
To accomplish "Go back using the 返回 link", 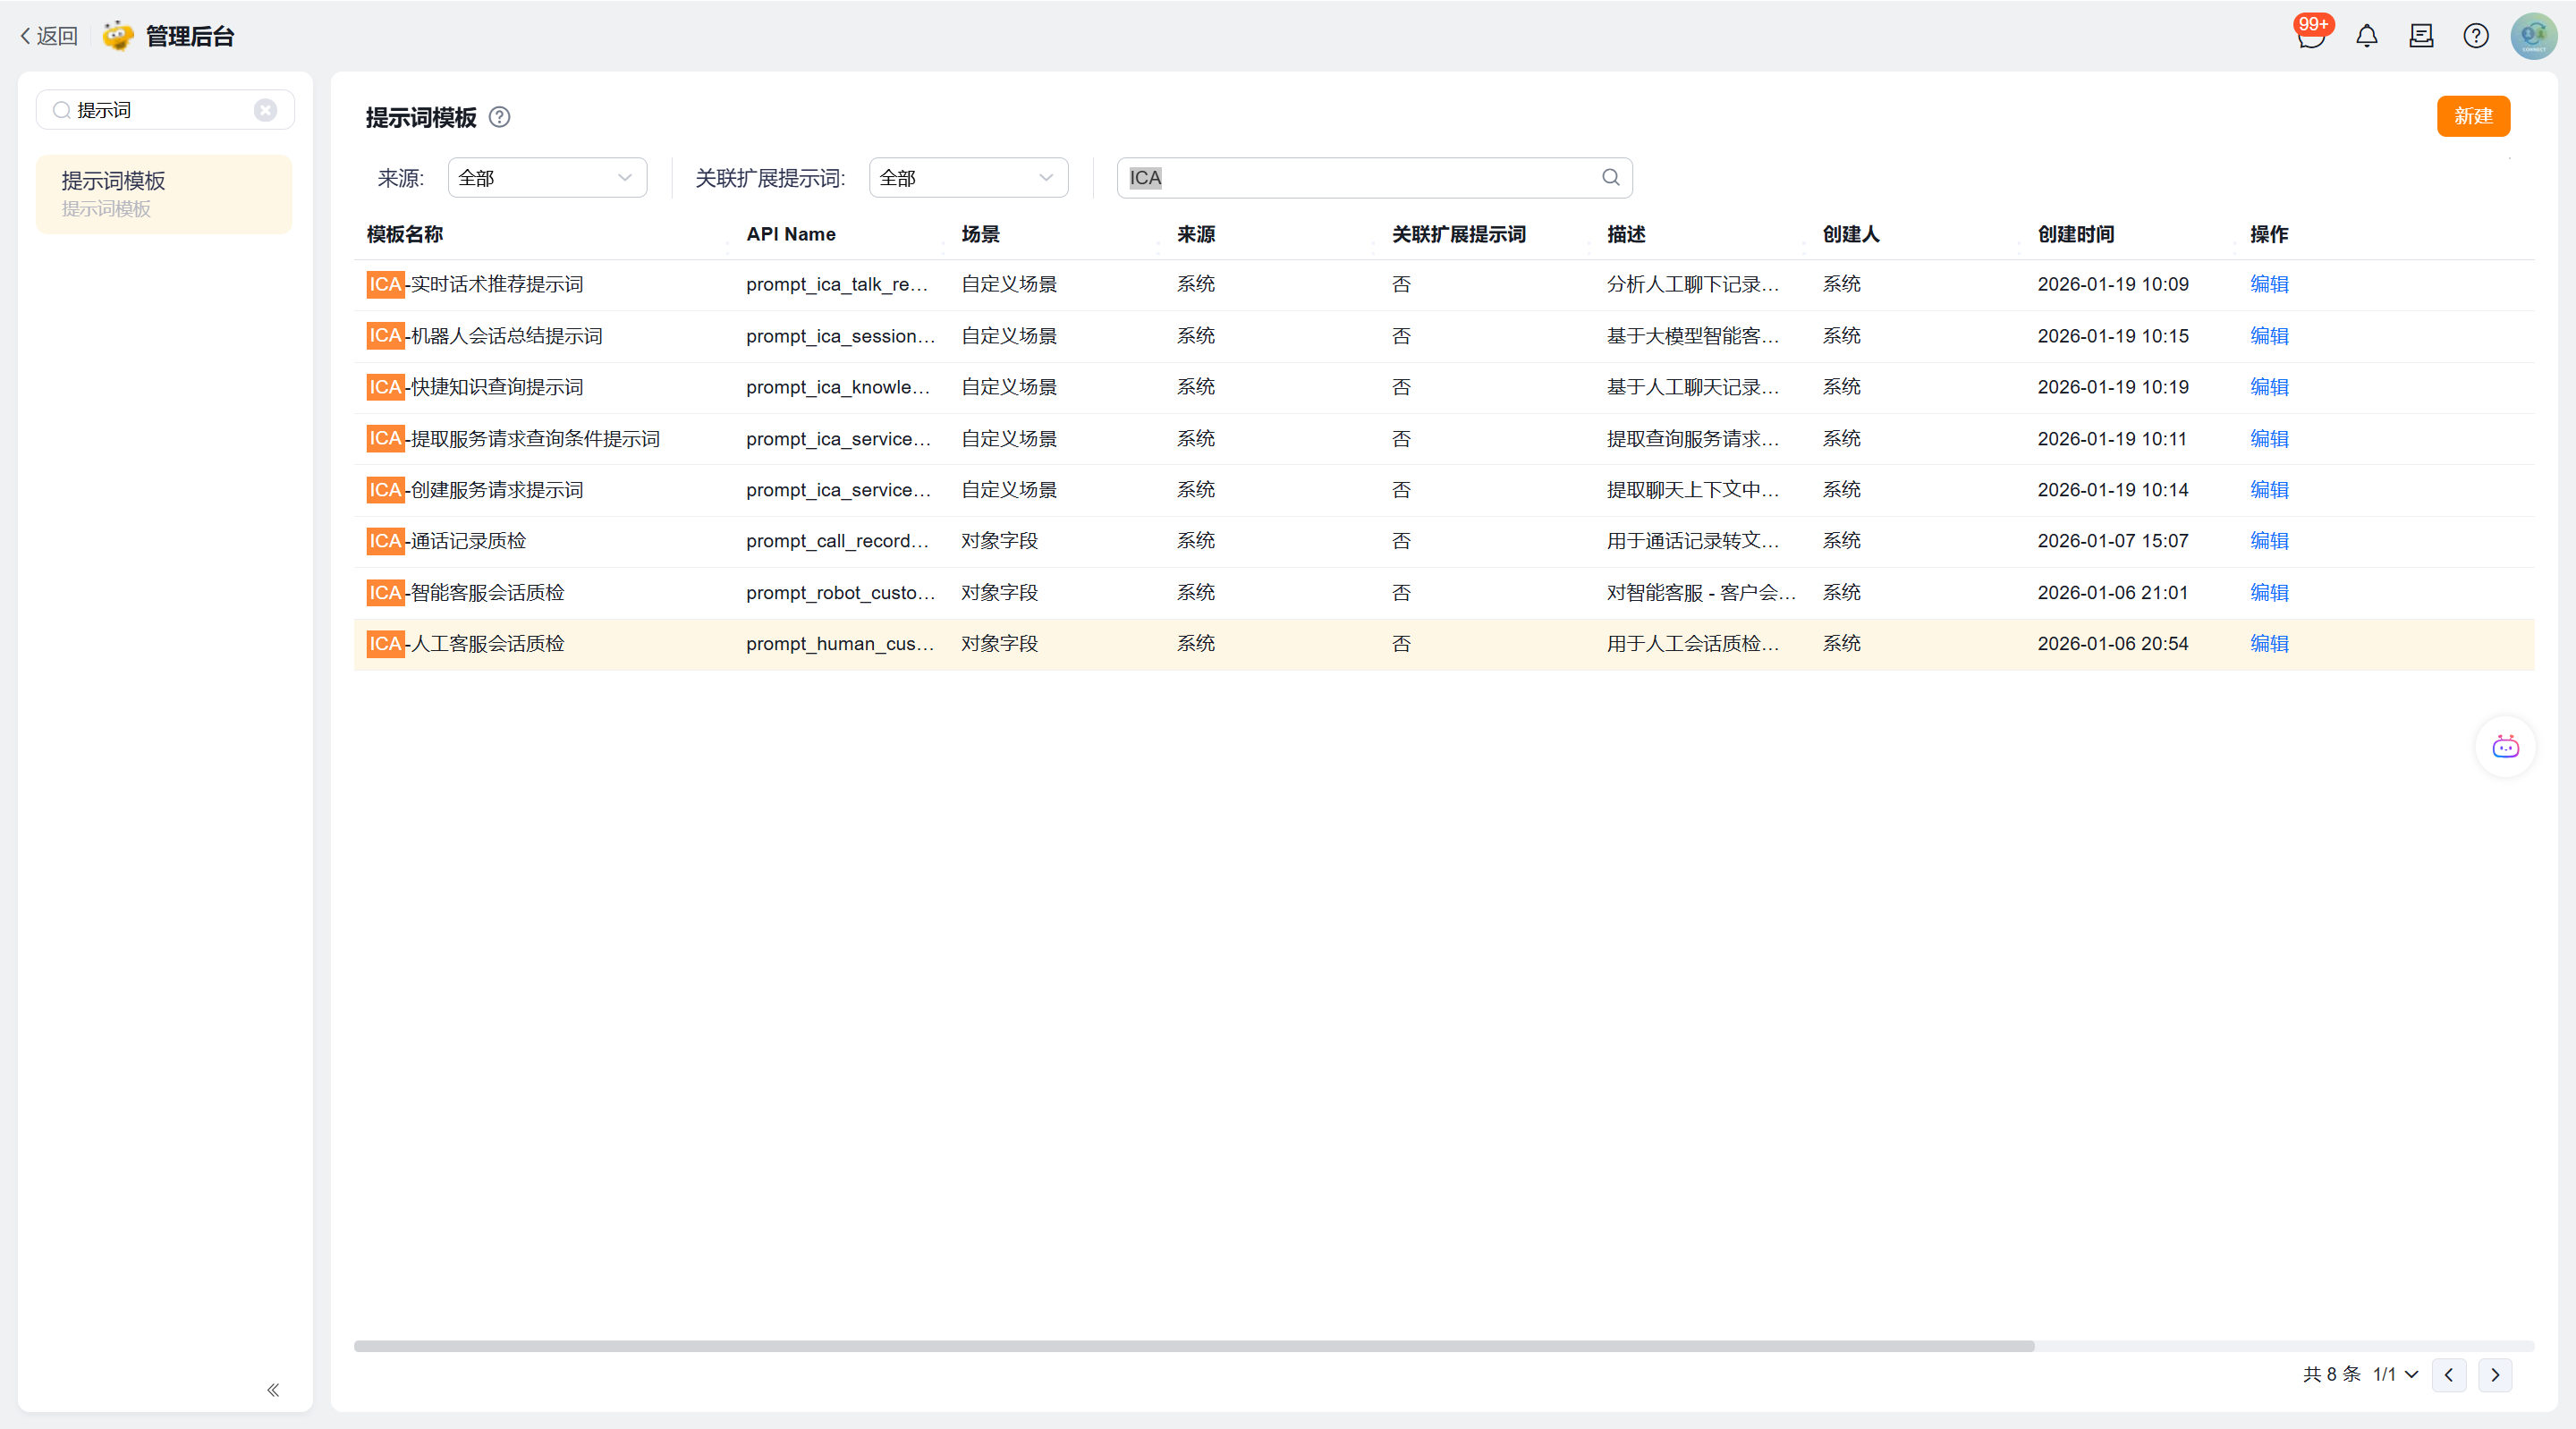I will (49, 37).
